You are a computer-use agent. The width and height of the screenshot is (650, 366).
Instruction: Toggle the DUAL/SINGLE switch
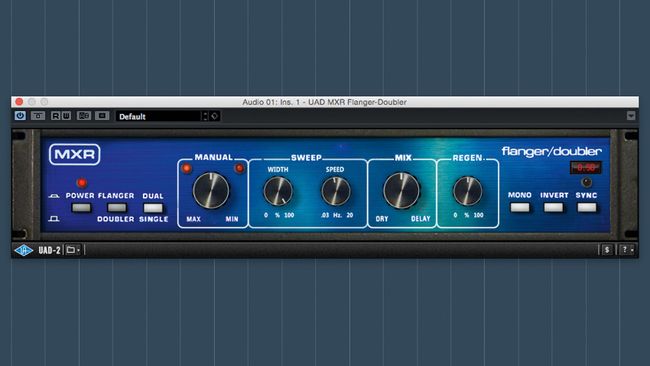tap(153, 207)
